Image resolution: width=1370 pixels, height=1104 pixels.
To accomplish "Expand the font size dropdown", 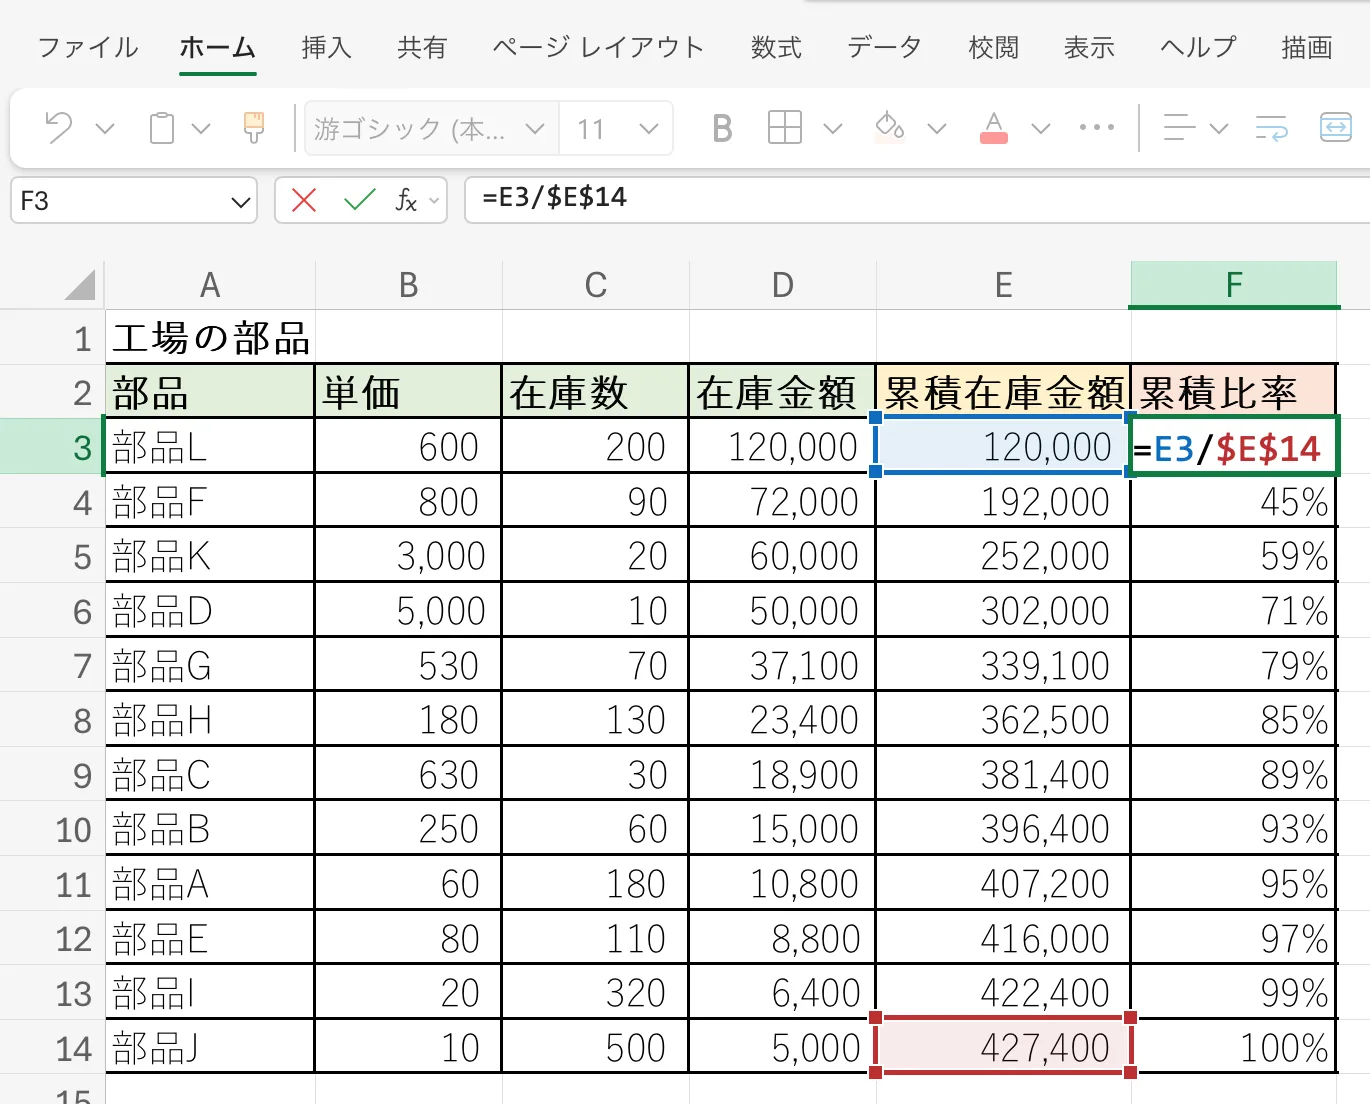I will click(649, 129).
